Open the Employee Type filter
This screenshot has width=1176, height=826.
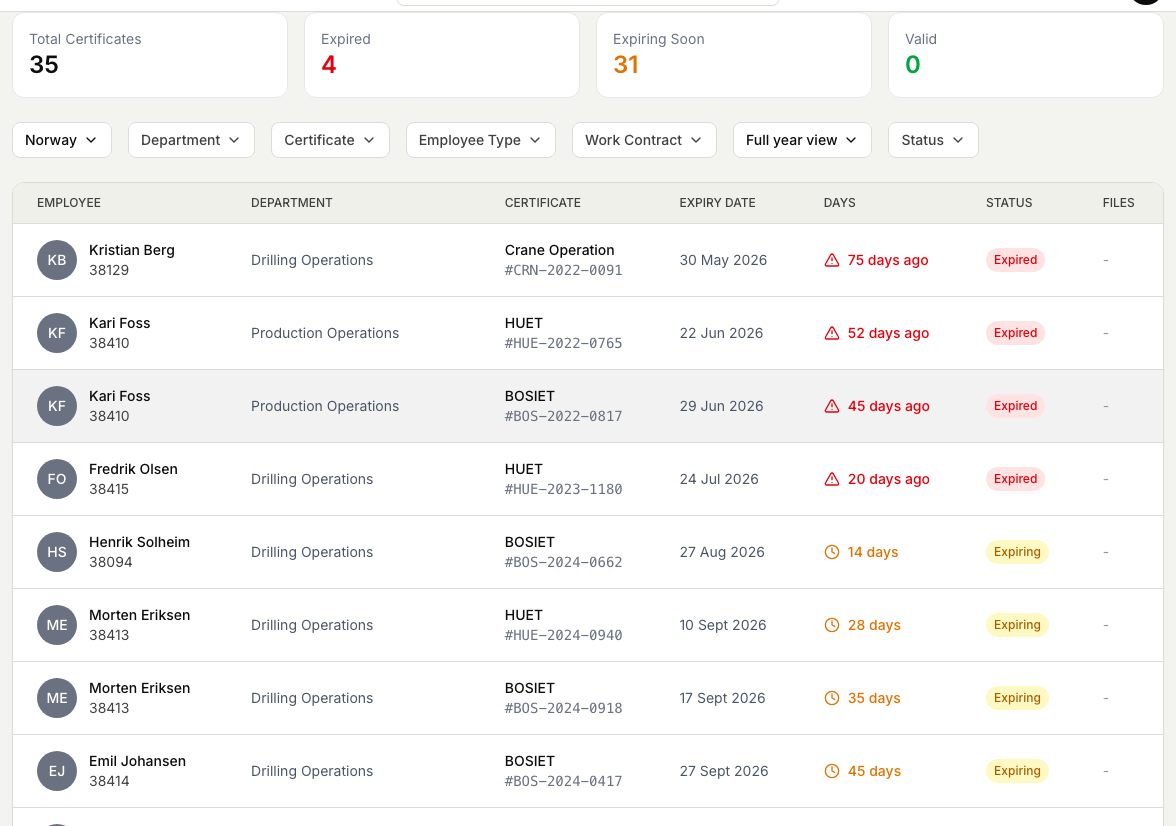(481, 140)
